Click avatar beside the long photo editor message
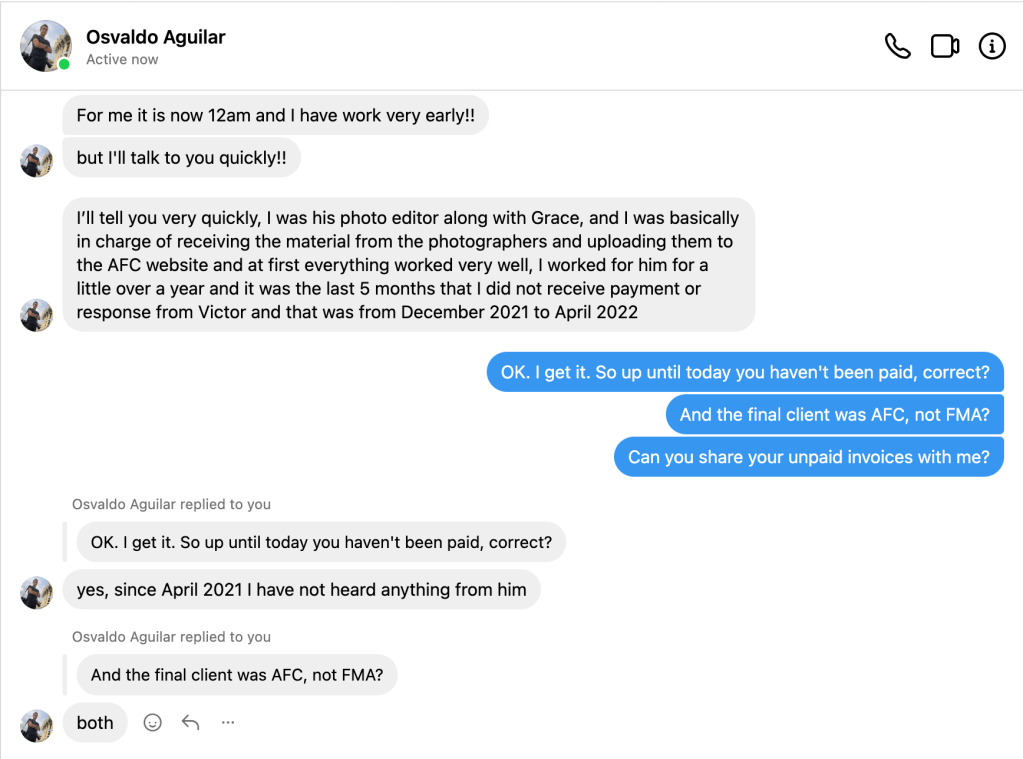Image resolution: width=1023 pixels, height=759 pixels. (x=36, y=314)
